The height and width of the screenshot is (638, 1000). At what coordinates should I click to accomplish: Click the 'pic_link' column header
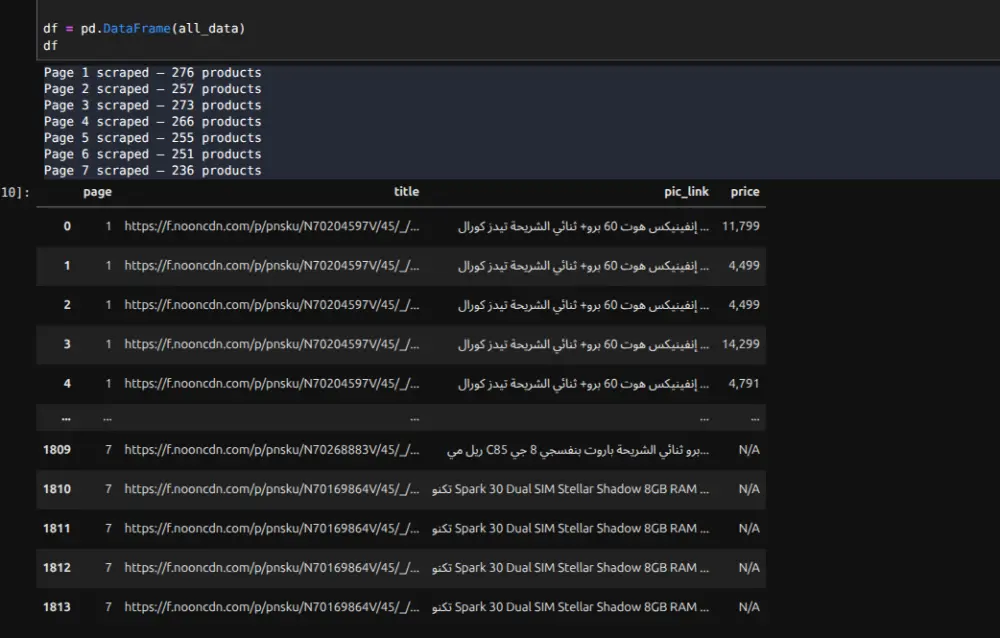[x=686, y=191]
